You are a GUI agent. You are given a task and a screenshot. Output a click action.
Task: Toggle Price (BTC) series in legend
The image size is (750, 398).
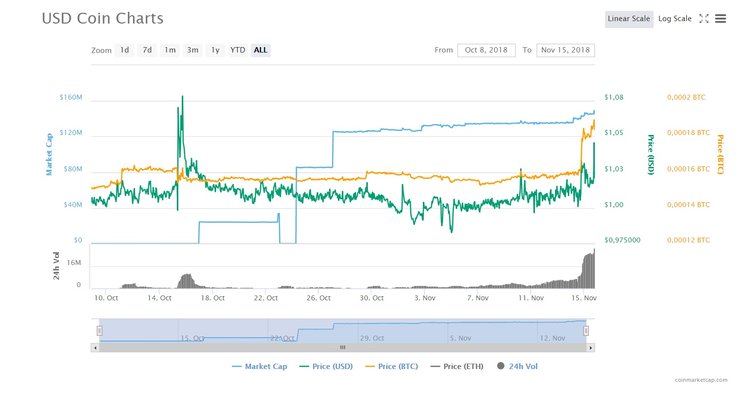[392, 366]
